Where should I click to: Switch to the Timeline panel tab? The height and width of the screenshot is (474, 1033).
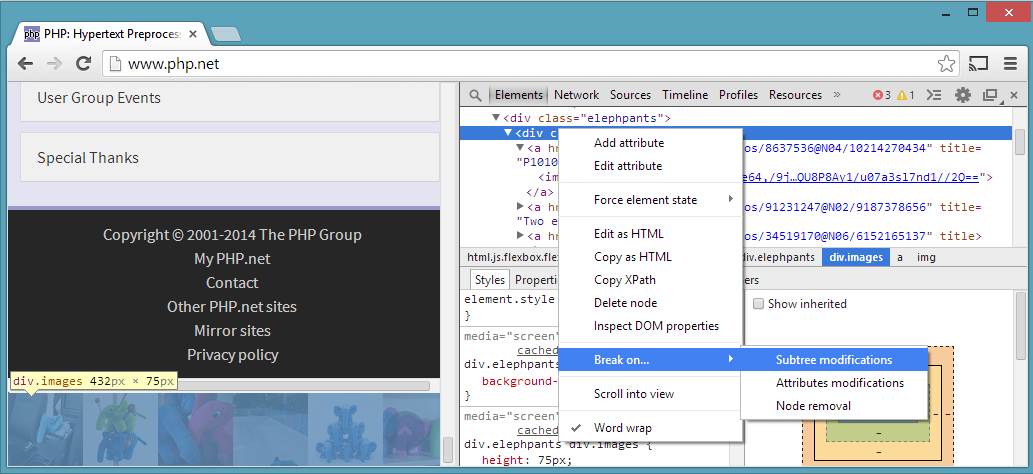685,95
